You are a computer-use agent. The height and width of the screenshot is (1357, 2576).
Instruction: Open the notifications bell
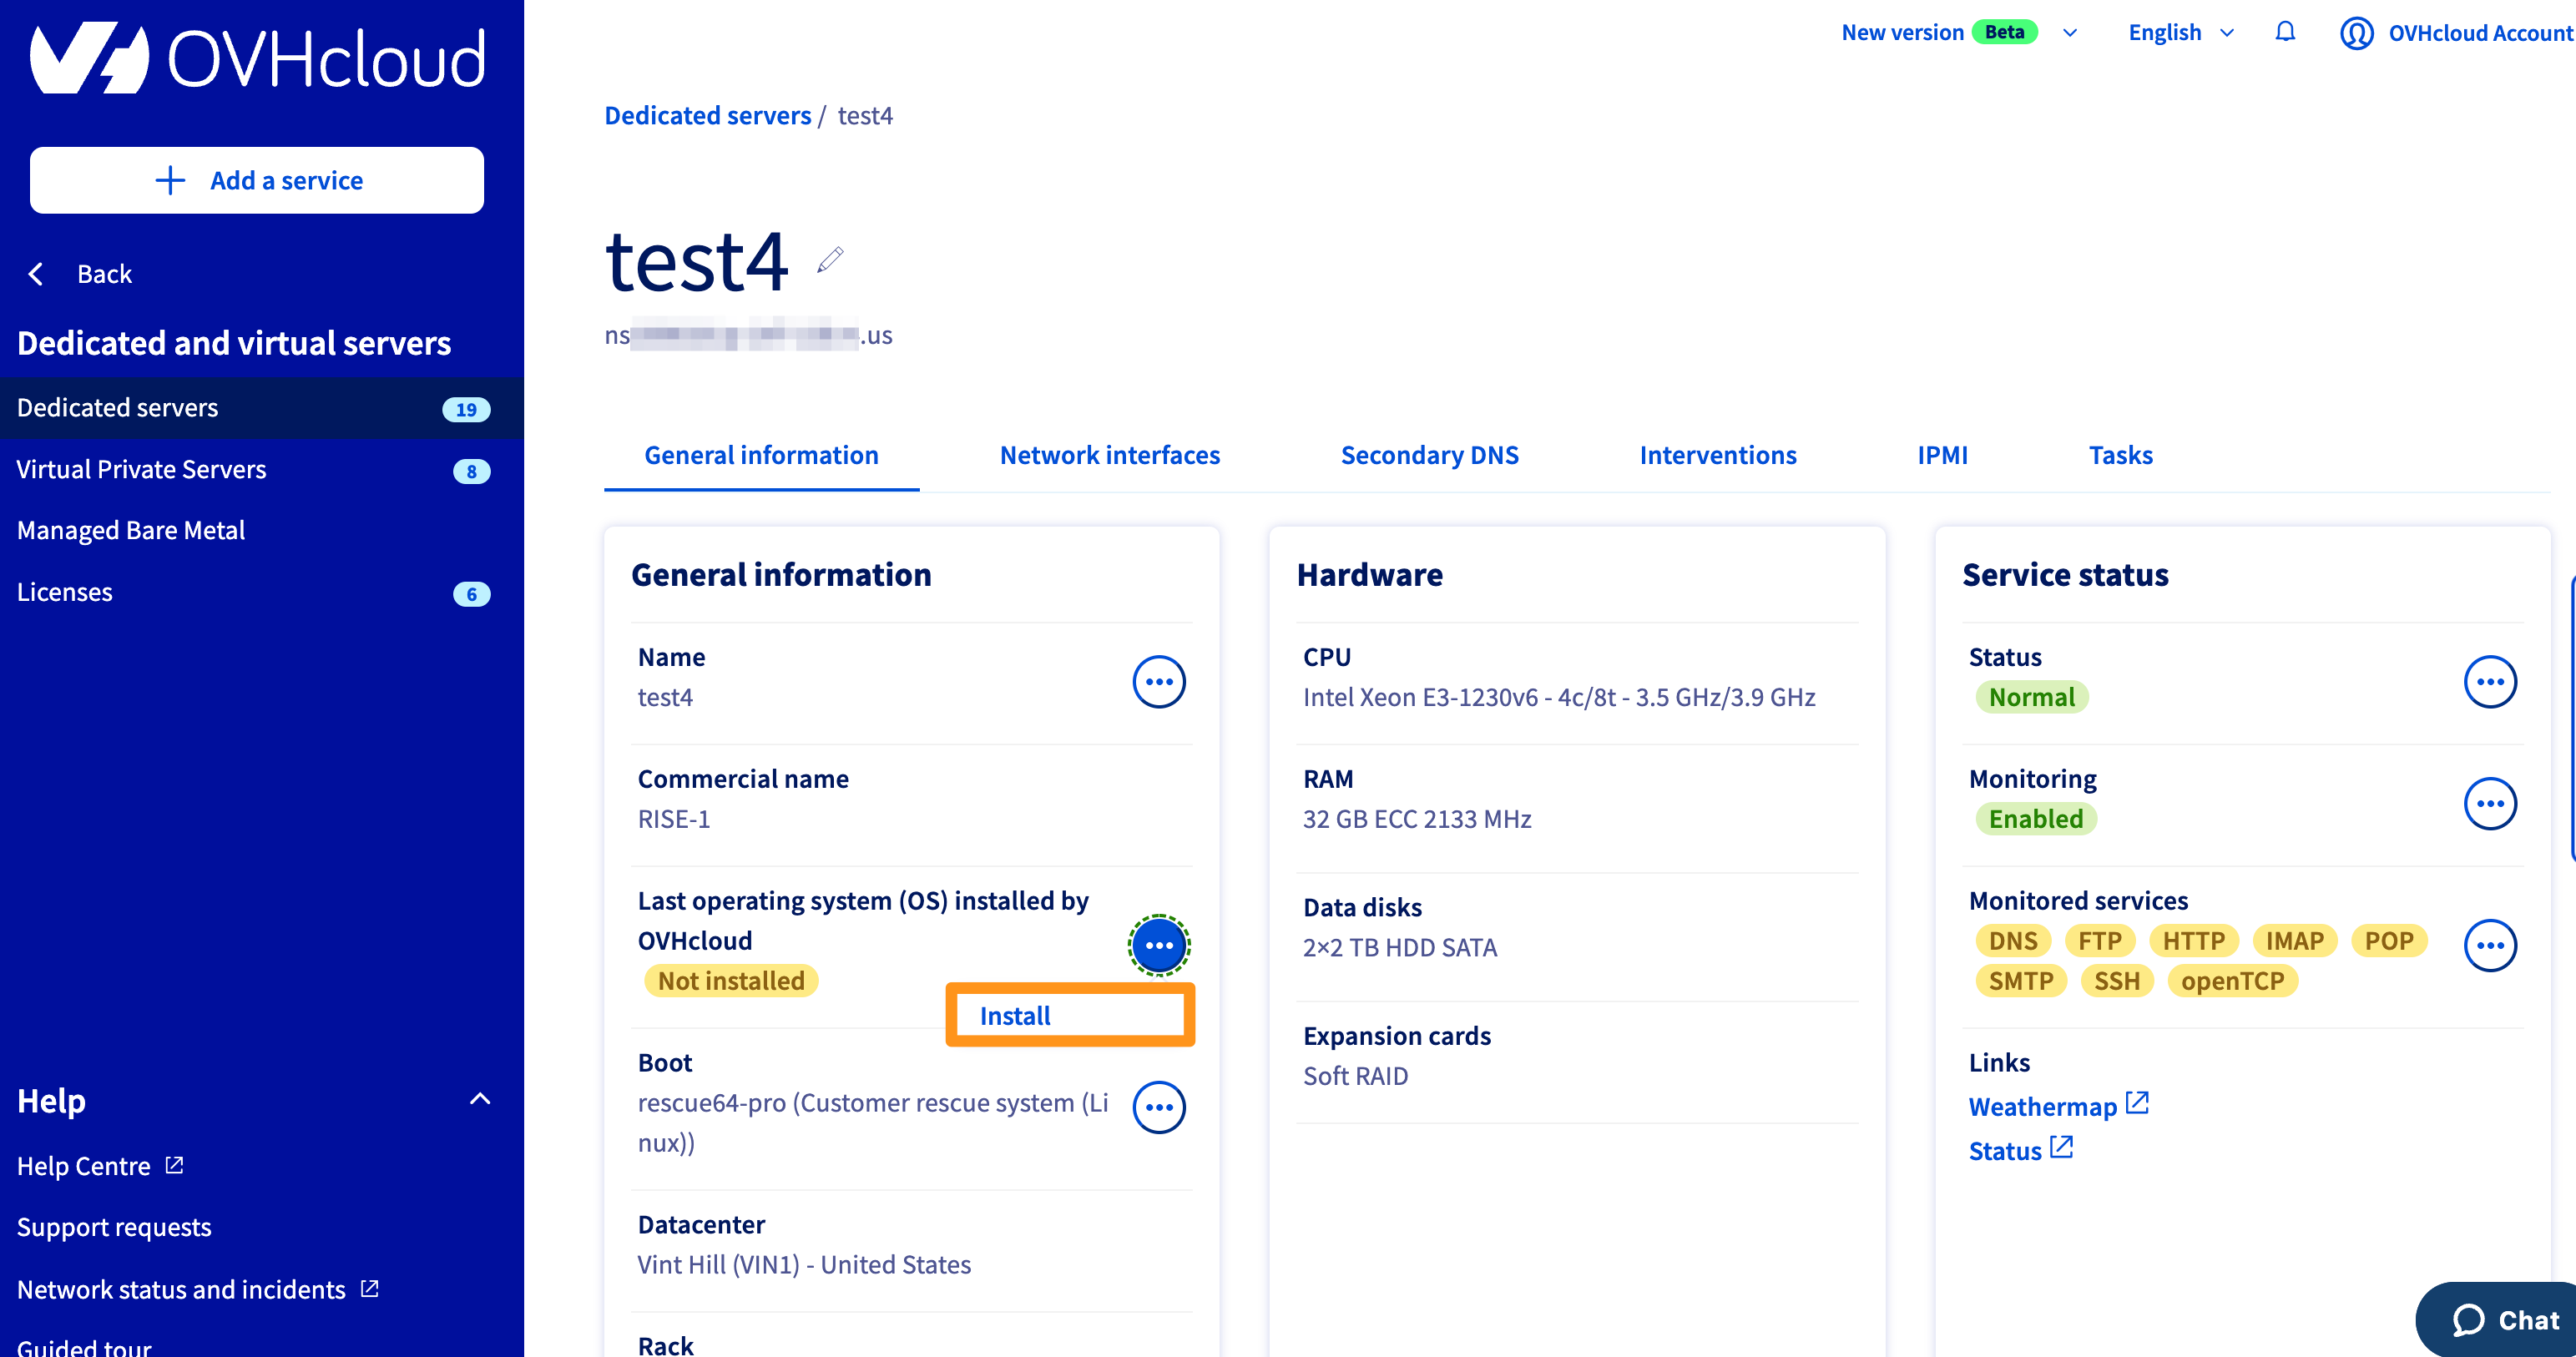(2285, 32)
